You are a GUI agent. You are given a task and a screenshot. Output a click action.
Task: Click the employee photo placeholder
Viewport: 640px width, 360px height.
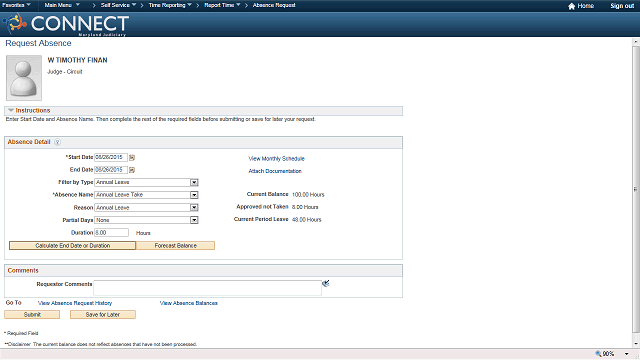click(x=24, y=78)
